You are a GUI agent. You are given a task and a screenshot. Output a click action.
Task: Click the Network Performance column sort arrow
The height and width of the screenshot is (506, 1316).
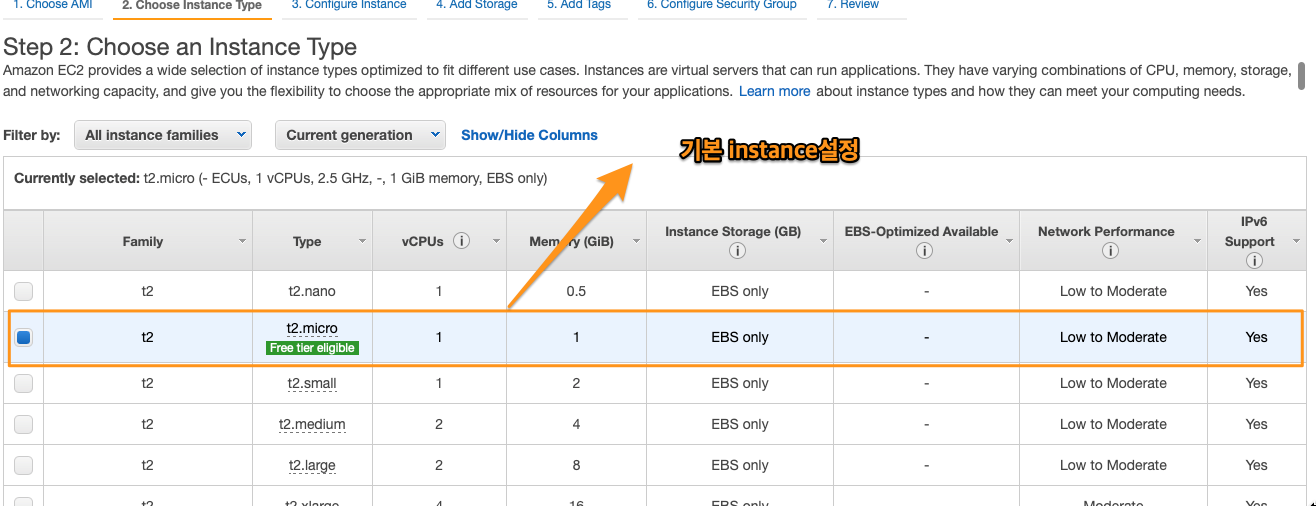point(1197,242)
